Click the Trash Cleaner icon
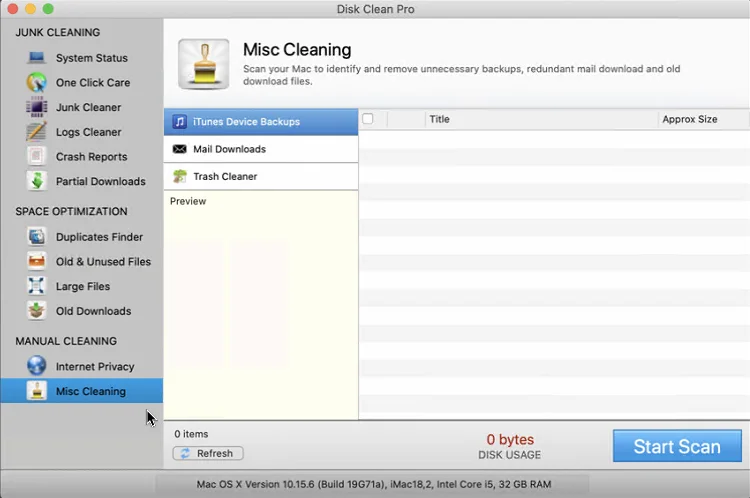Image resolution: width=750 pixels, height=498 pixels. (x=179, y=176)
